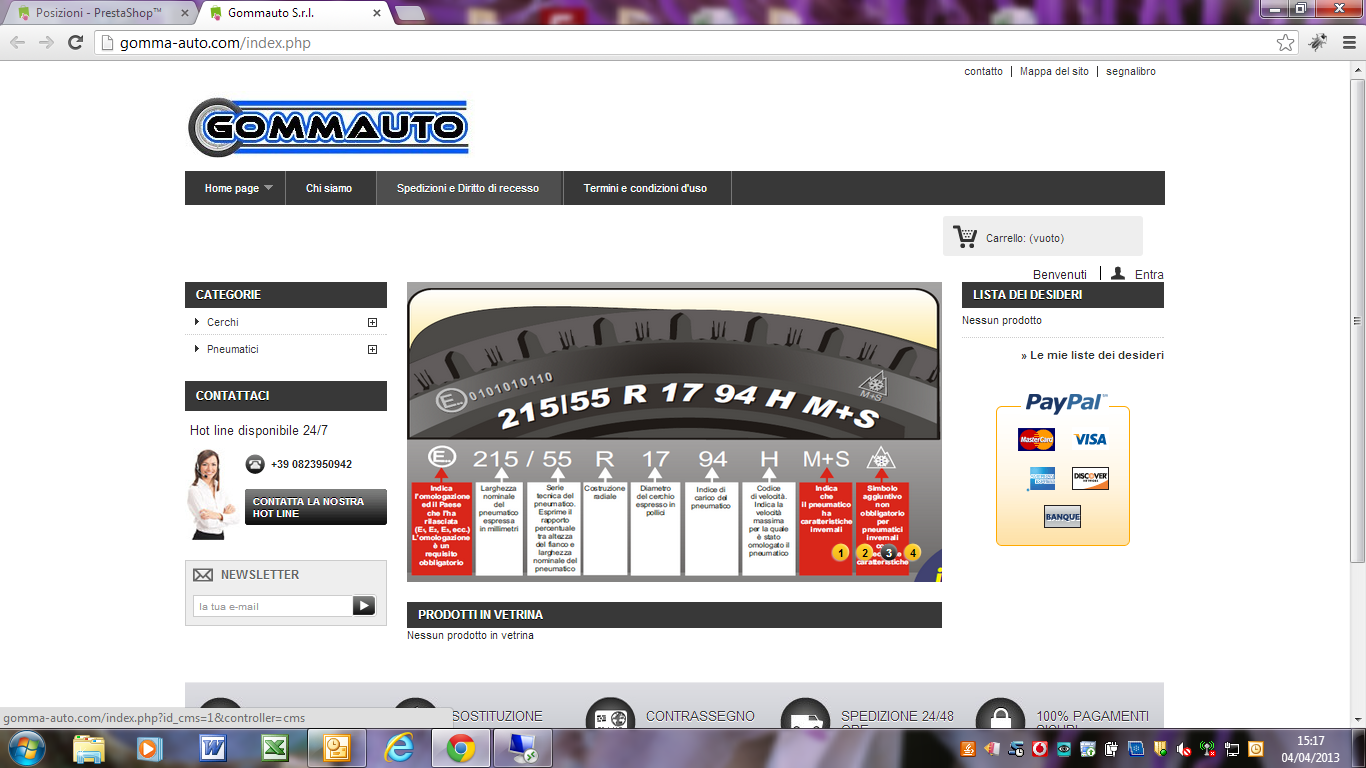Go to slide 3 of the banner
The width and height of the screenshot is (1366, 768).
pyautogui.click(x=888, y=552)
